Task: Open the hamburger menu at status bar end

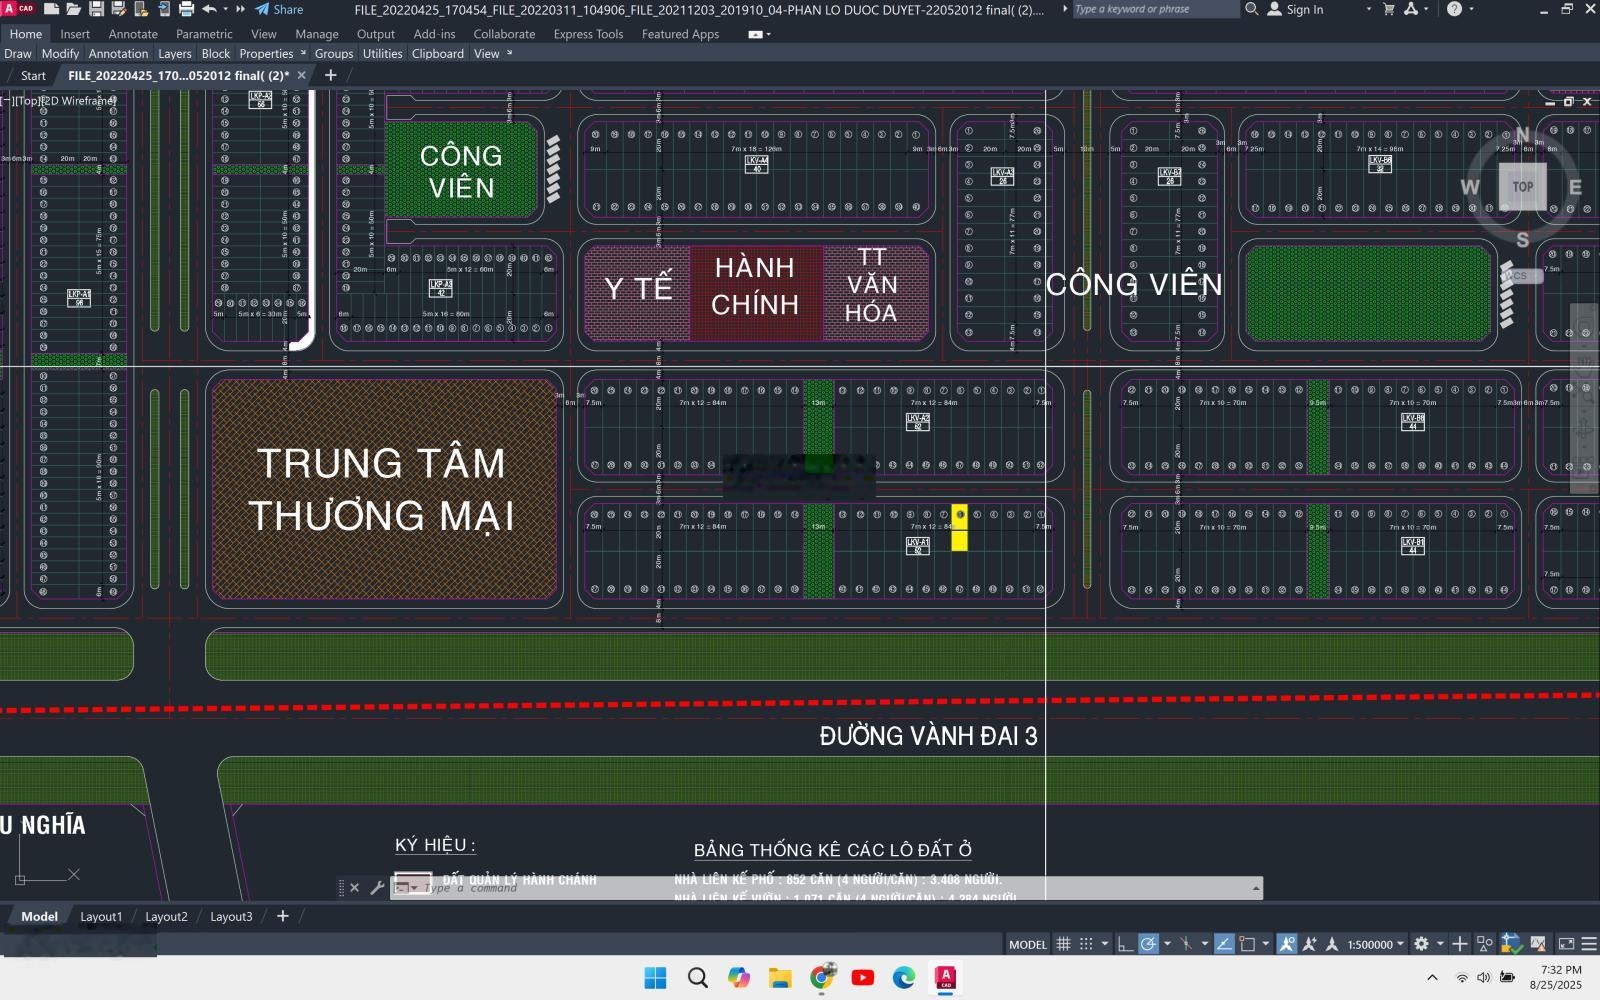Action: coord(1587,944)
